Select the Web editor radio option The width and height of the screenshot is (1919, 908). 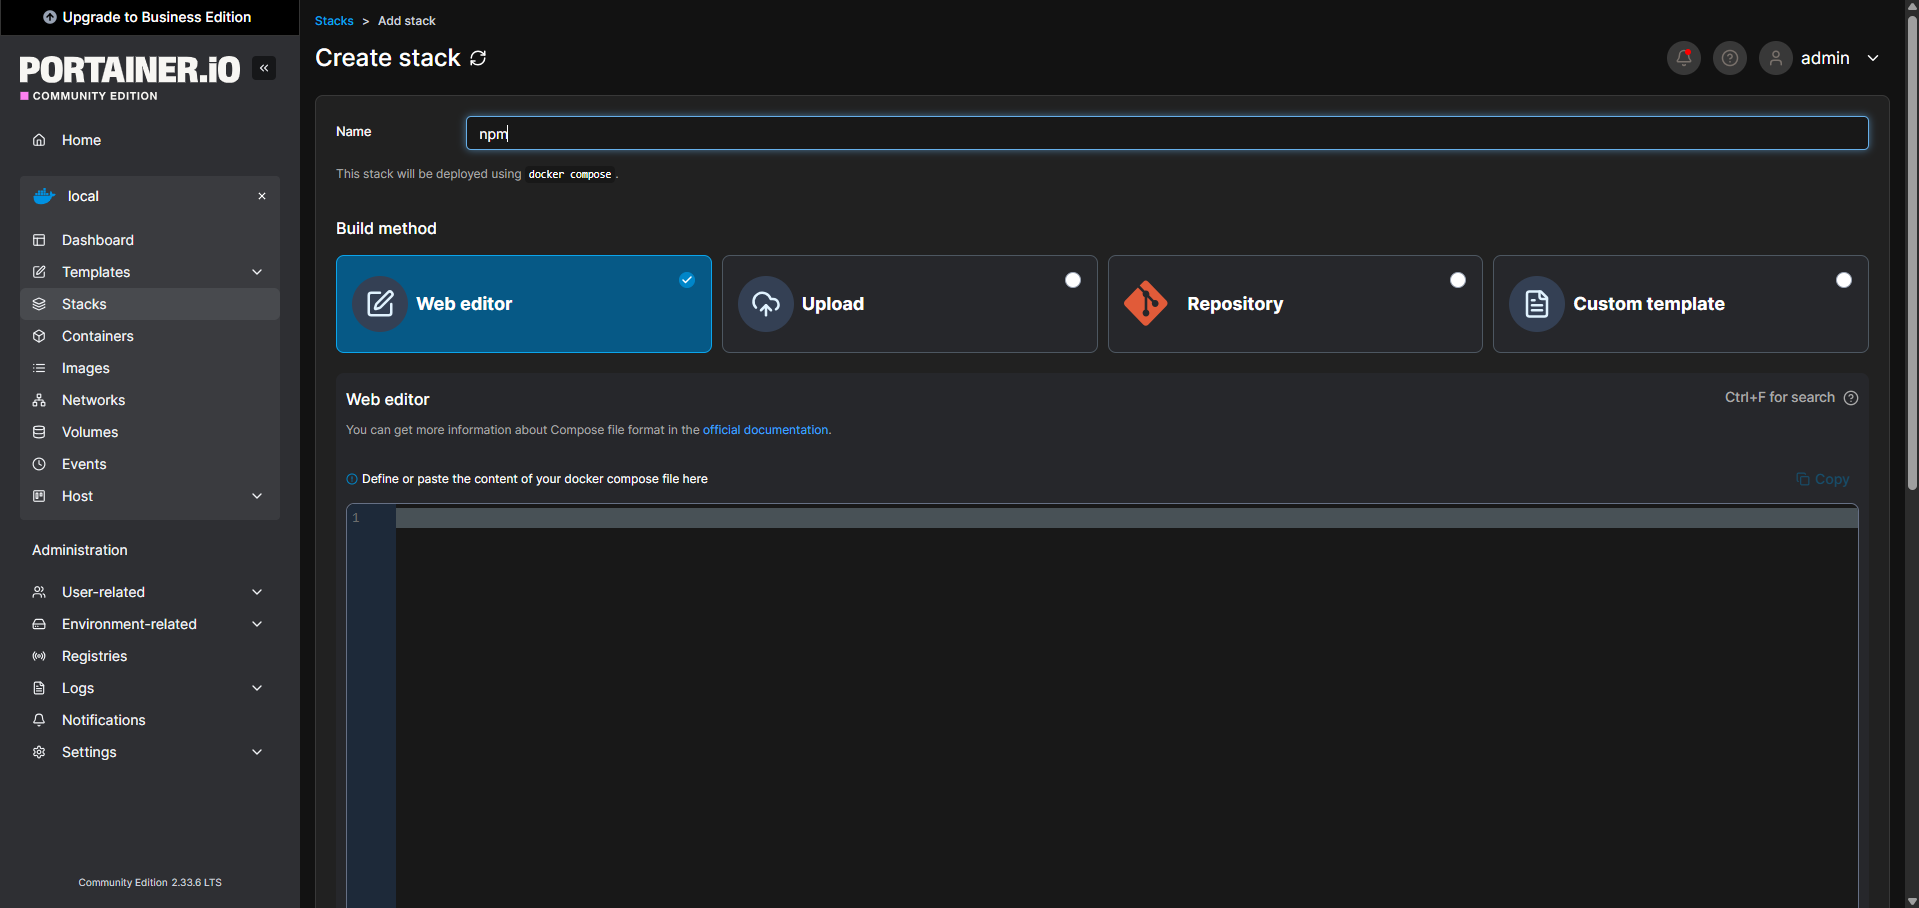687,280
